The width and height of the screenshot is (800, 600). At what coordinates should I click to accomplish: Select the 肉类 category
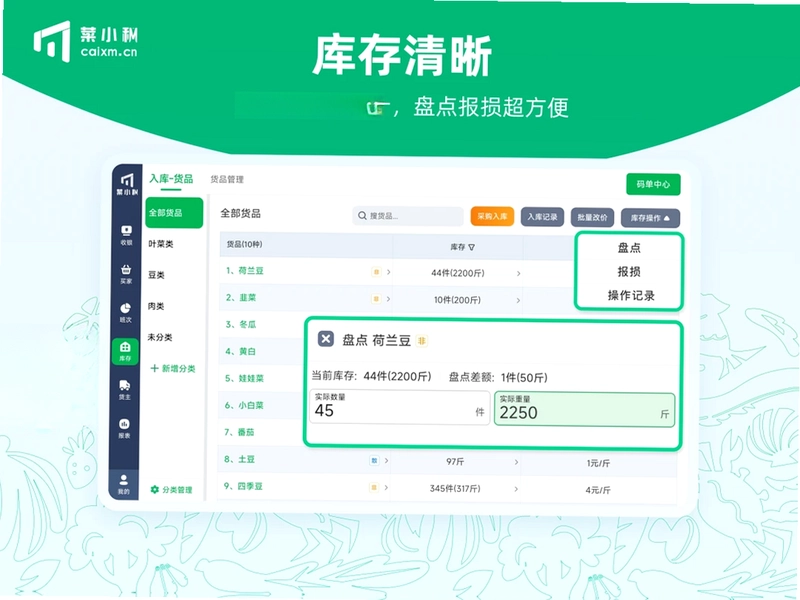[x=156, y=306]
